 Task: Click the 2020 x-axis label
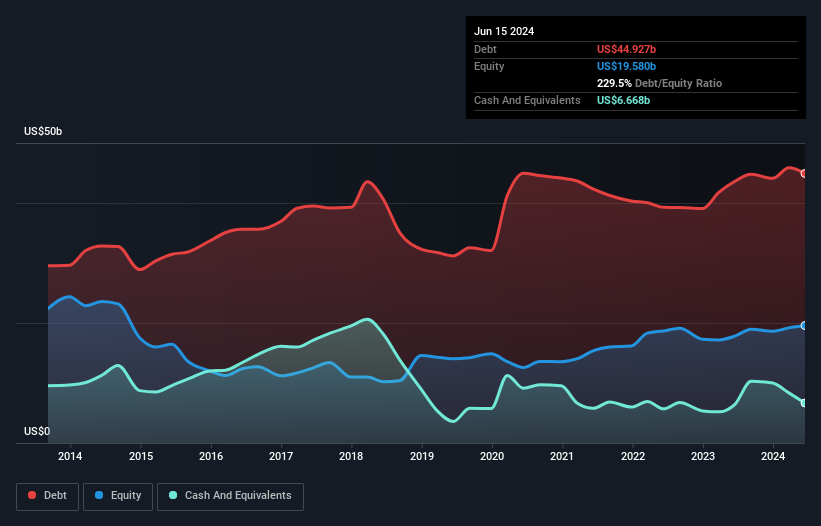(492, 456)
